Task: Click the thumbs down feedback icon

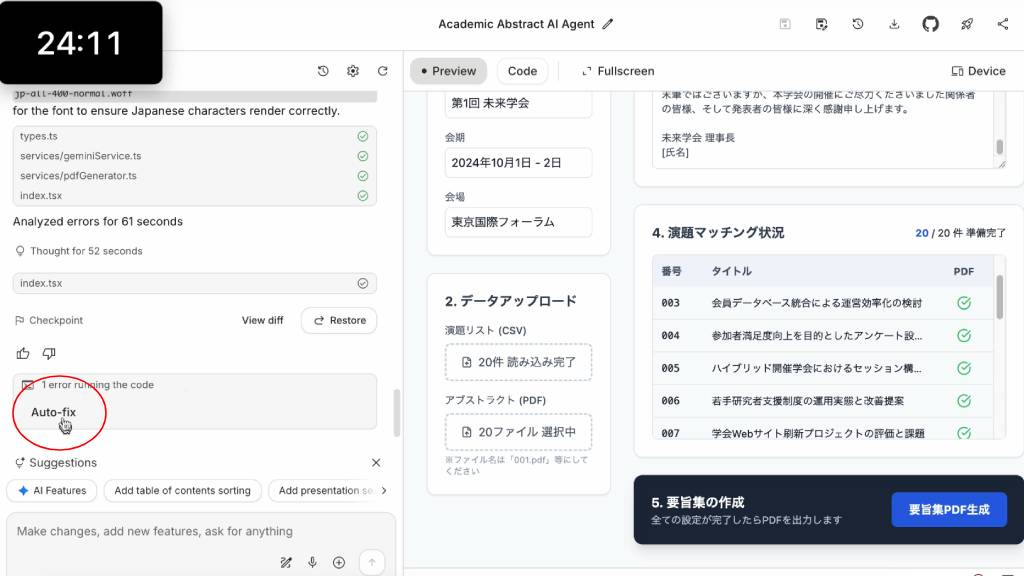Action: pyautogui.click(x=49, y=353)
